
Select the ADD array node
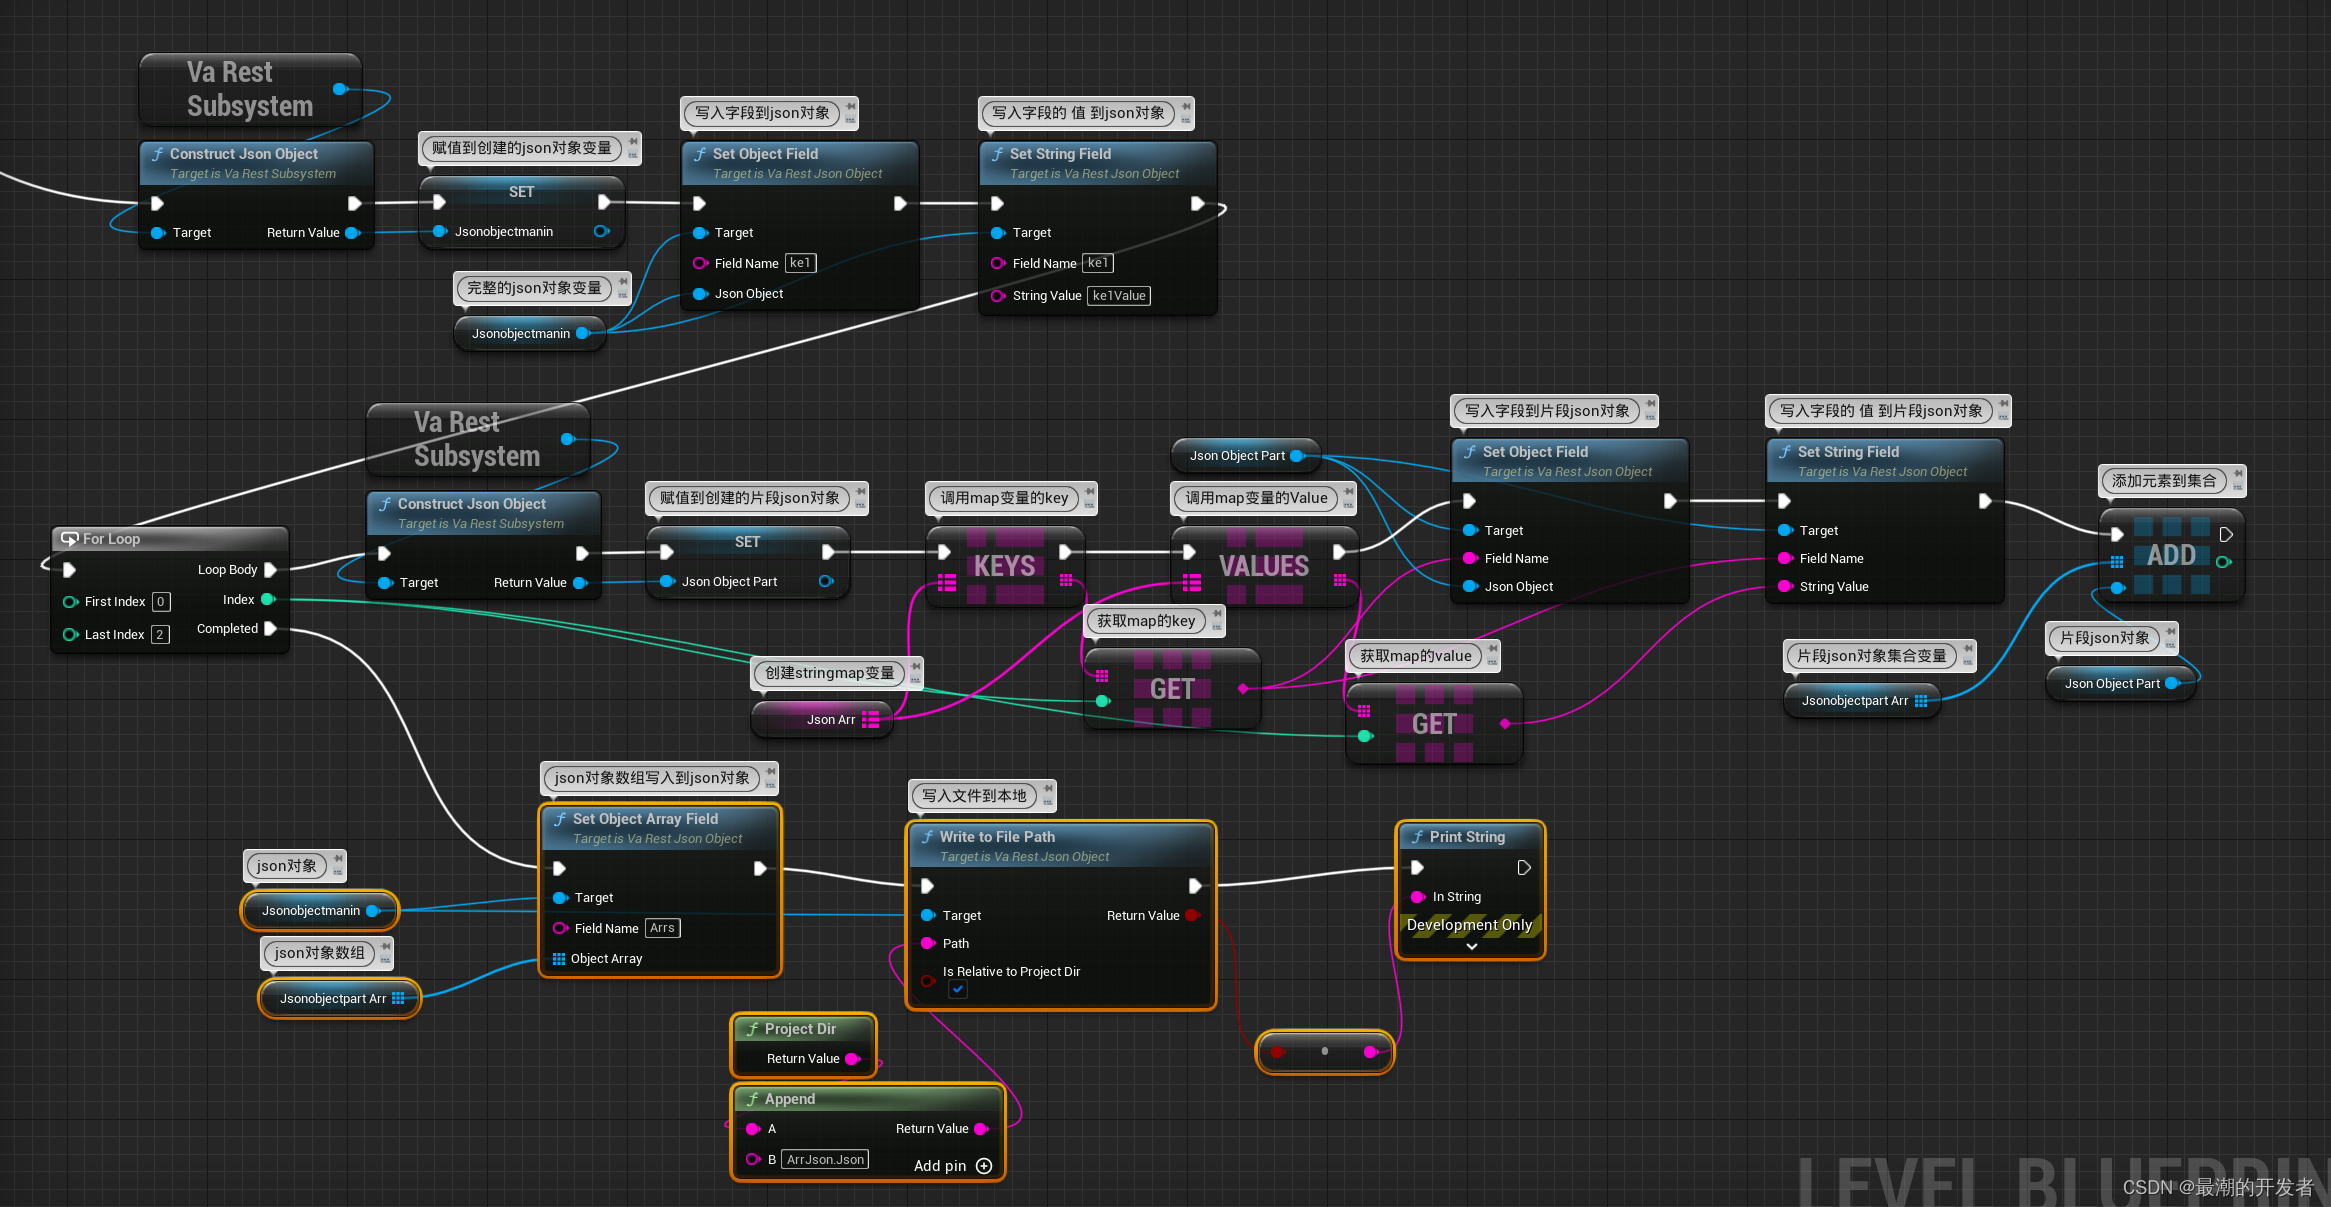2171,555
